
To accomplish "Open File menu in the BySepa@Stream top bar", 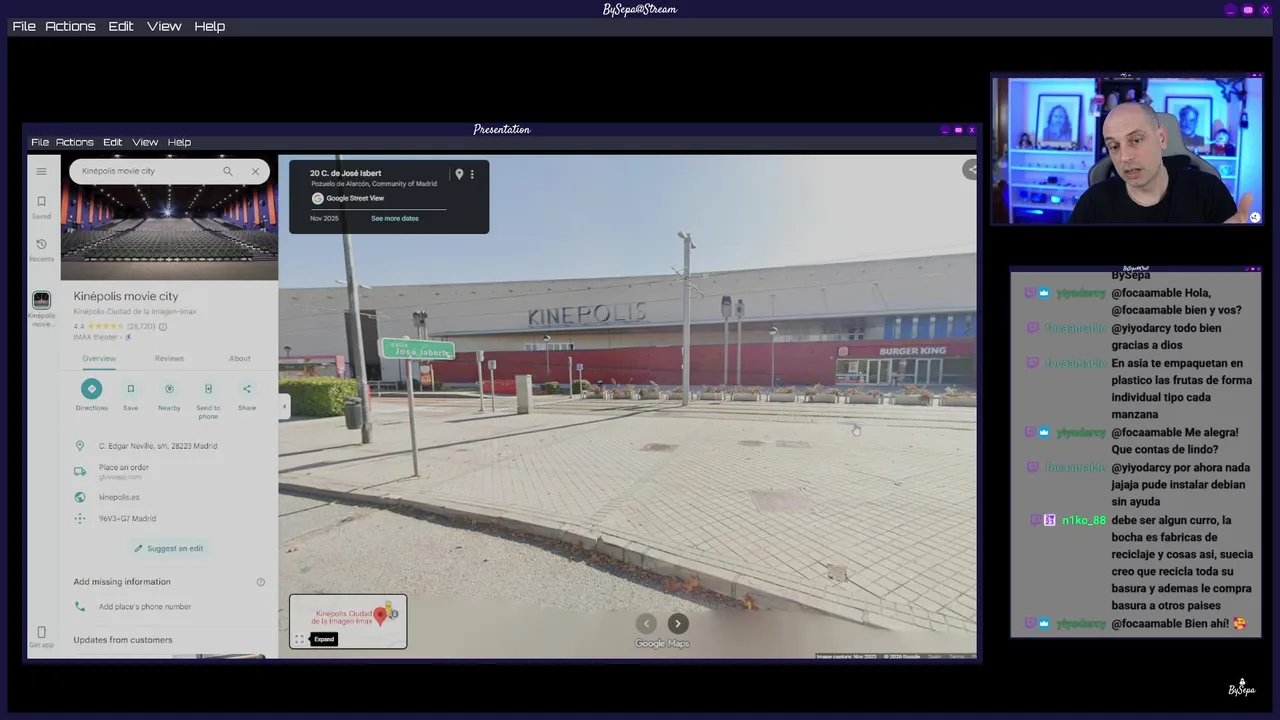I will [24, 26].
